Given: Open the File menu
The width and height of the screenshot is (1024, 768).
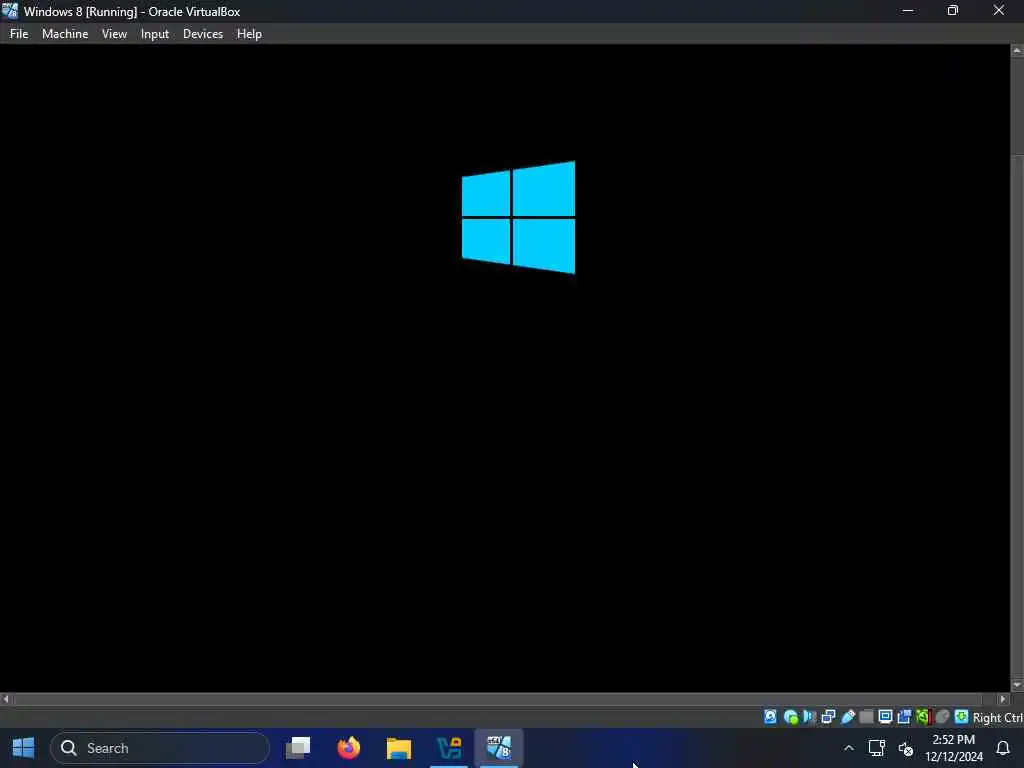Looking at the screenshot, I should (x=19, y=34).
